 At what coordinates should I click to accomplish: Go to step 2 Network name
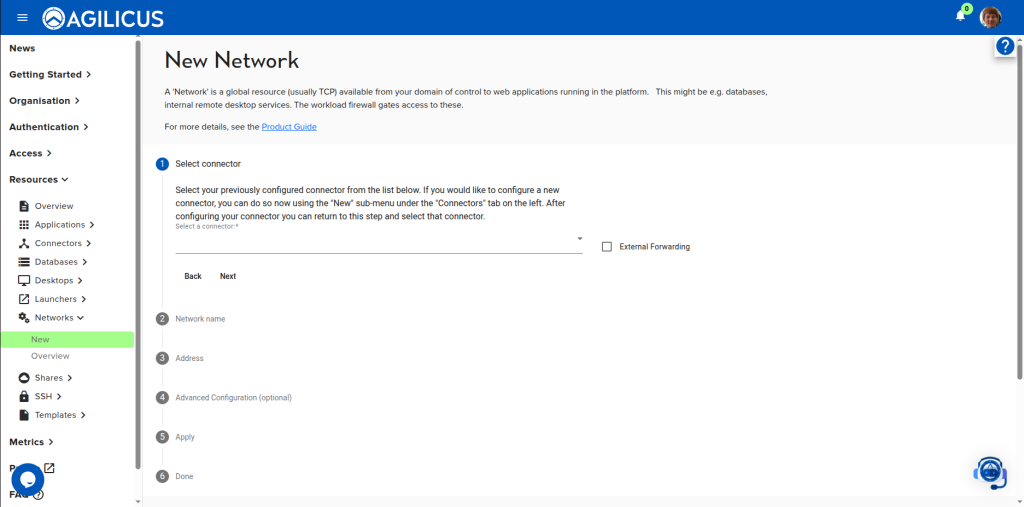[191, 319]
